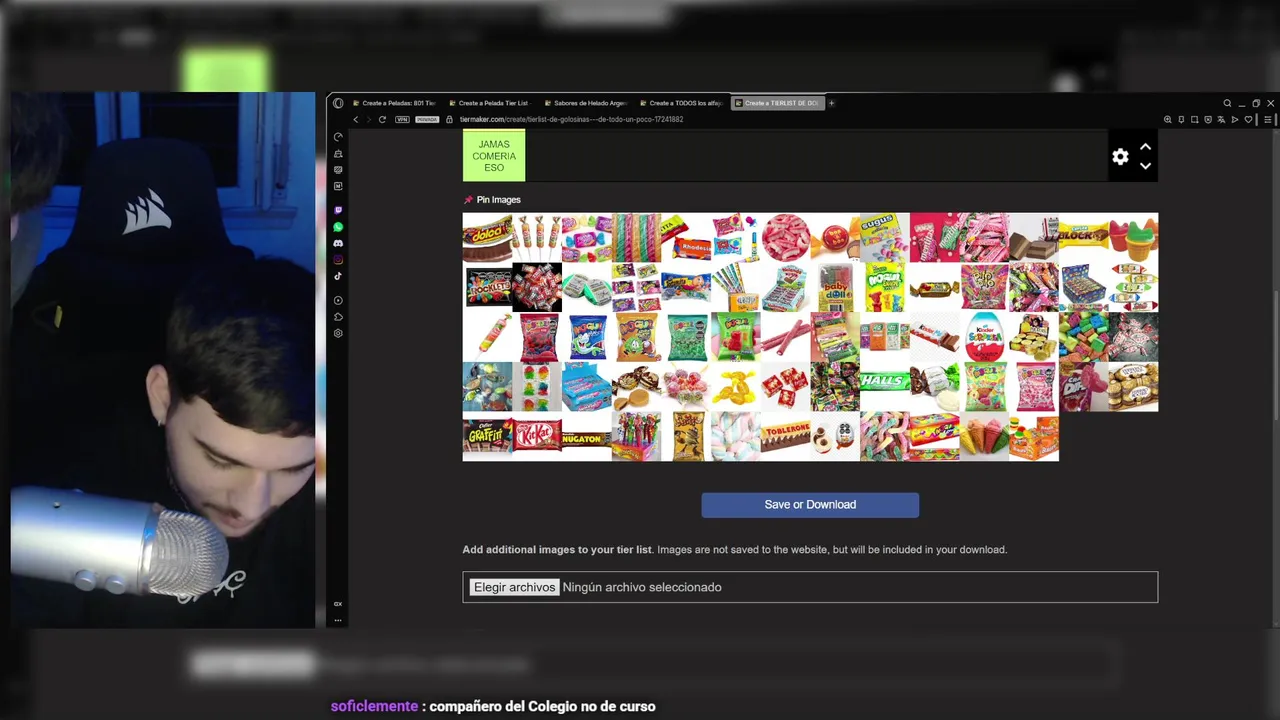The image size is (1280, 720).
Task: Open WhatsApp in the browser sidebar
Action: pos(338,227)
